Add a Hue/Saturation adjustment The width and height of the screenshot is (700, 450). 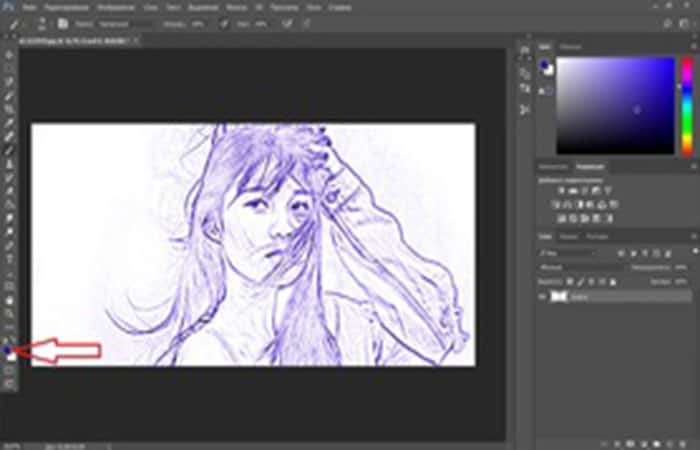point(556,205)
